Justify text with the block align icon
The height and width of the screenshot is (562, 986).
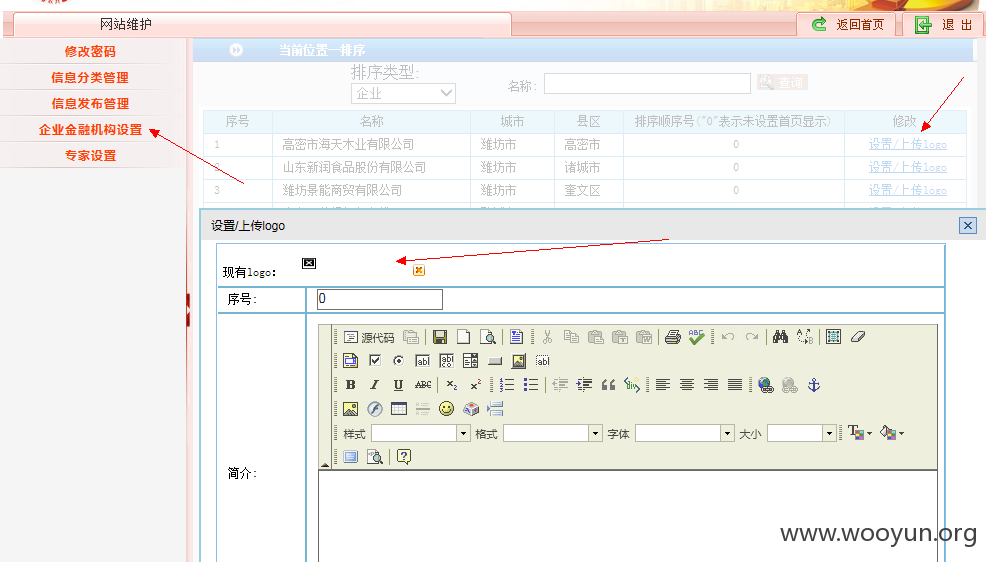[734, 385]
